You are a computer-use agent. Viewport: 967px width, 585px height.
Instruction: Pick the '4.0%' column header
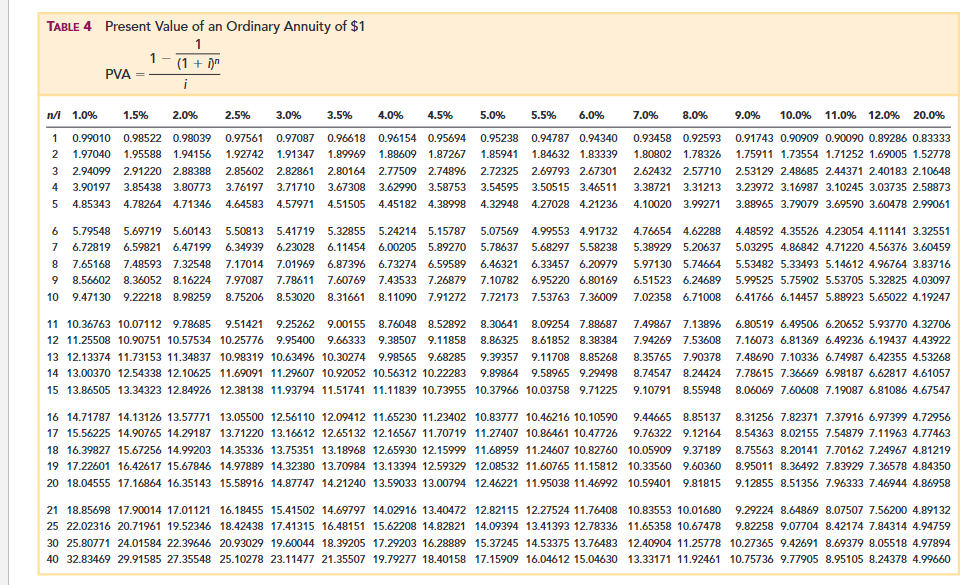click(390, 115)
